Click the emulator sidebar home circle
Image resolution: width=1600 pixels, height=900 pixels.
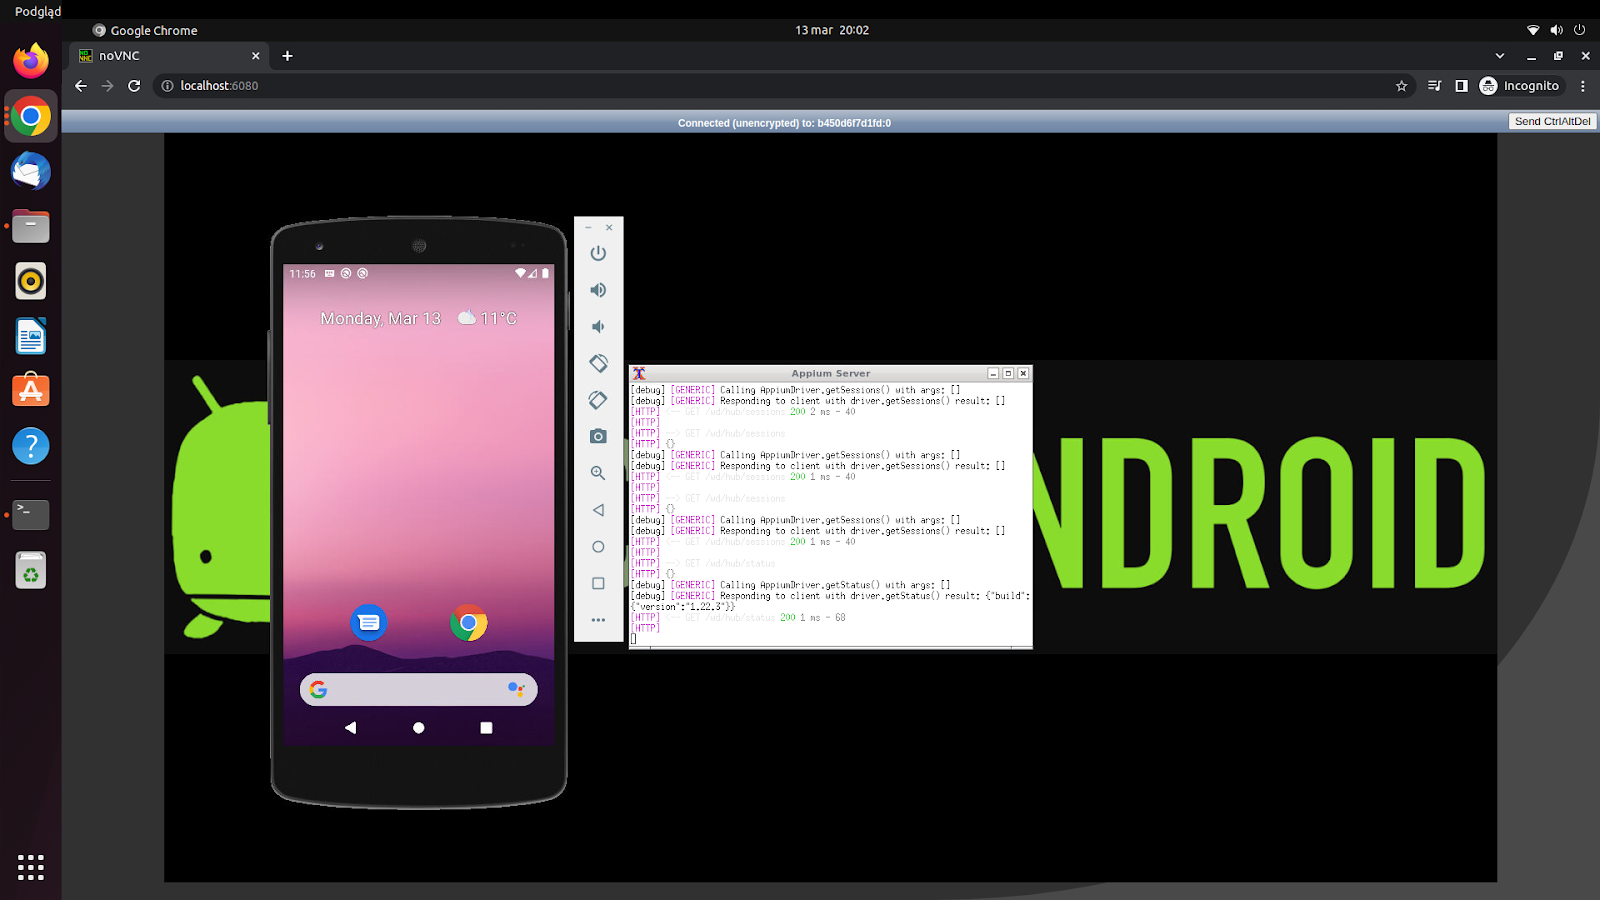598,547
